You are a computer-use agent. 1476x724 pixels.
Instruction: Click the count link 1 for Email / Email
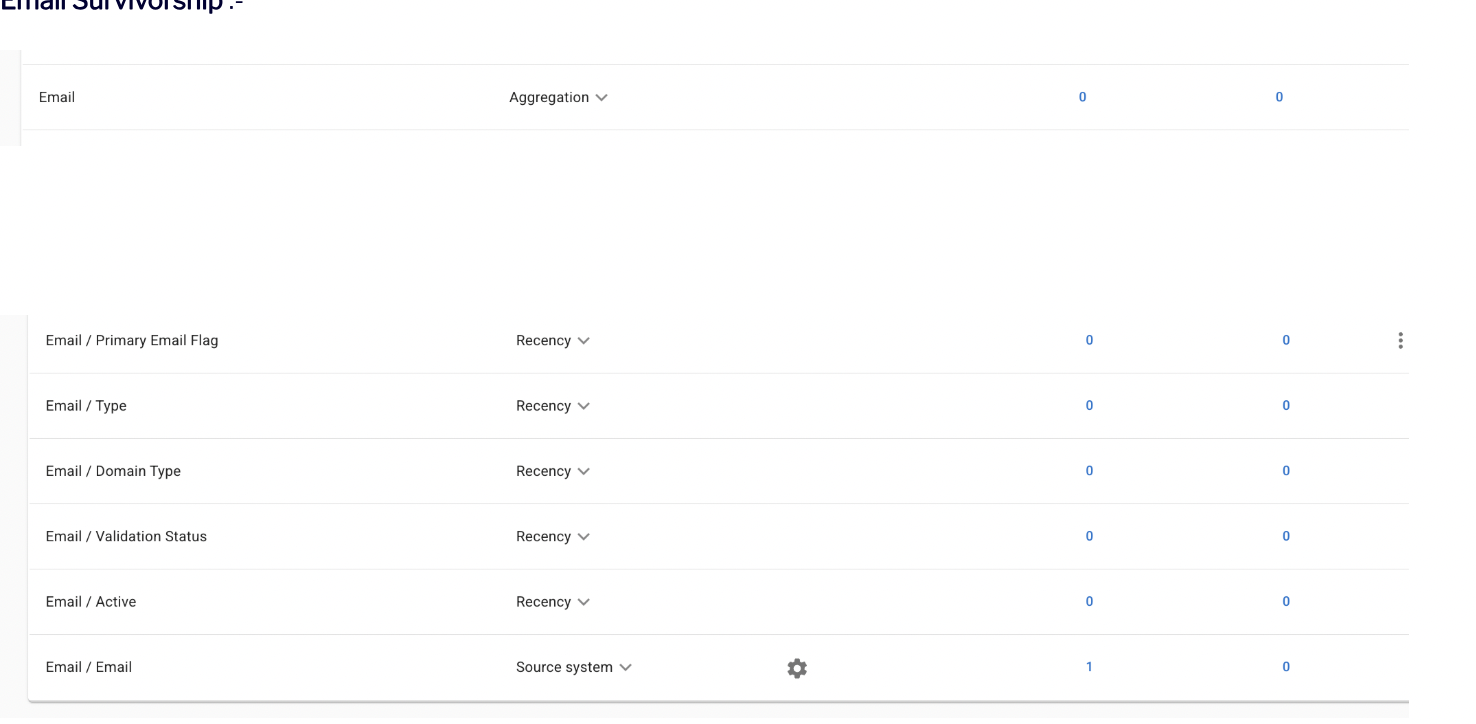pyautogui.click(x=1089, y=667)
